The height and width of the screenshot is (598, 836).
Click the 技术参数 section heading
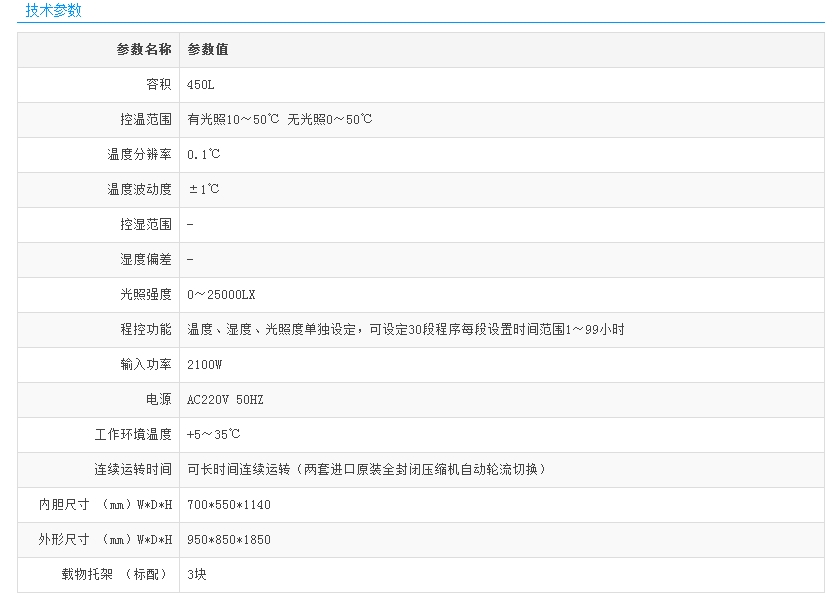point(53,11)
